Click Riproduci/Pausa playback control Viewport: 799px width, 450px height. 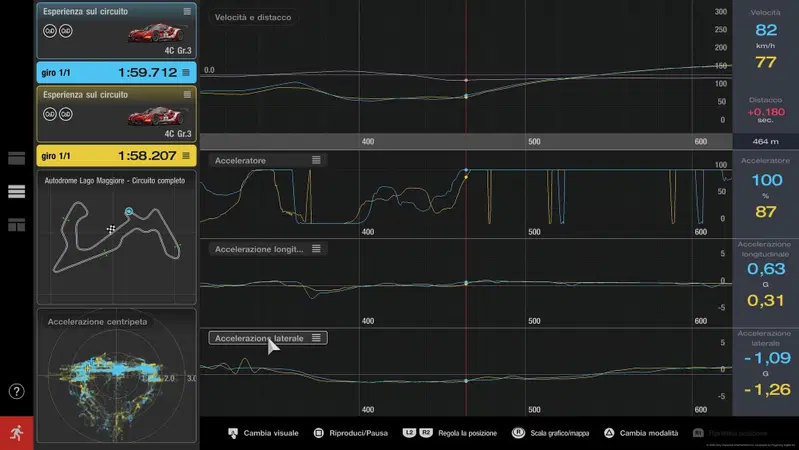350,433
